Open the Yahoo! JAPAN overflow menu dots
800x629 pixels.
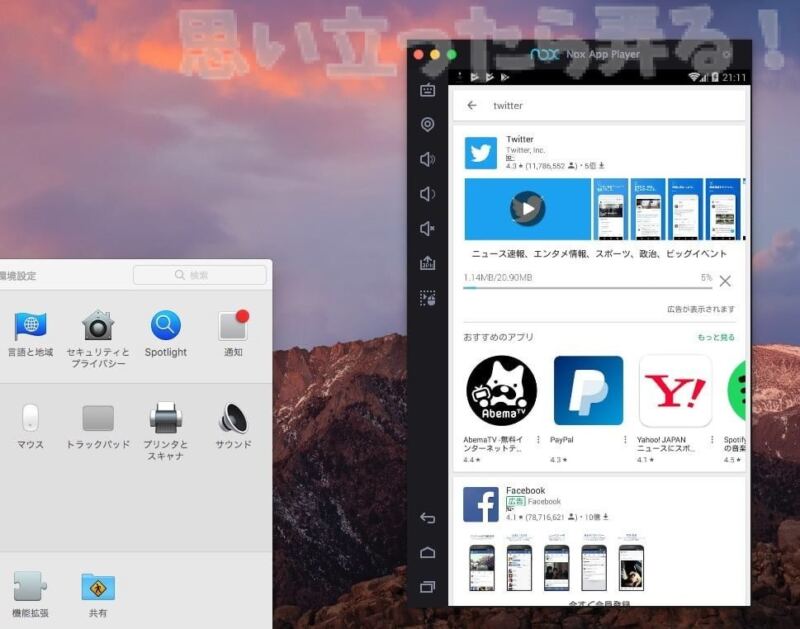[712, 440]
